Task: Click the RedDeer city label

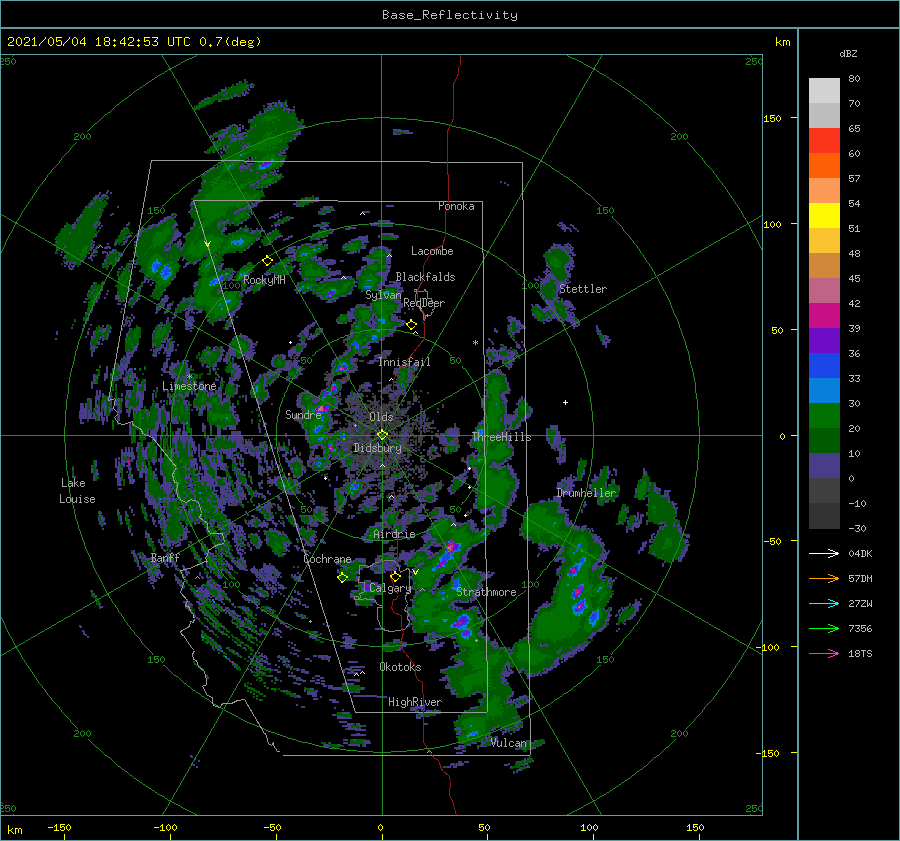Action: coord(424,303)
